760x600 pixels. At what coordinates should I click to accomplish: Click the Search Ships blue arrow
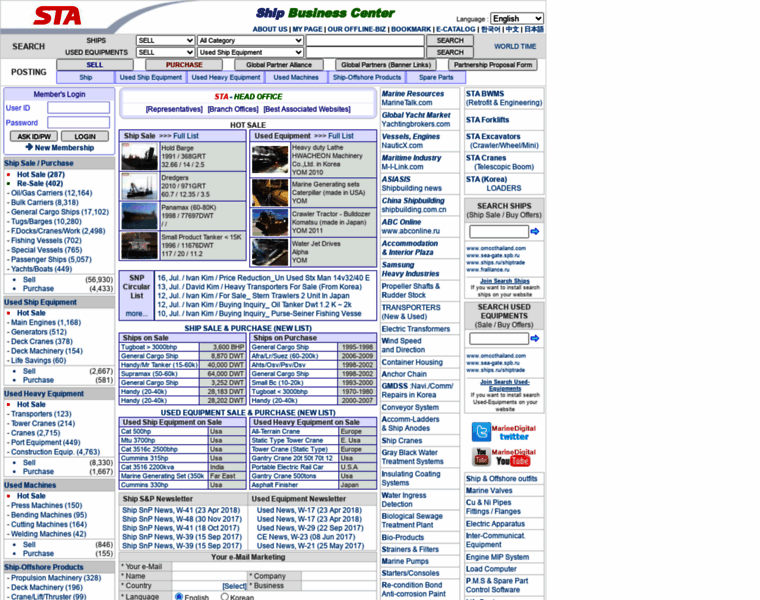(x=535, y=232)
